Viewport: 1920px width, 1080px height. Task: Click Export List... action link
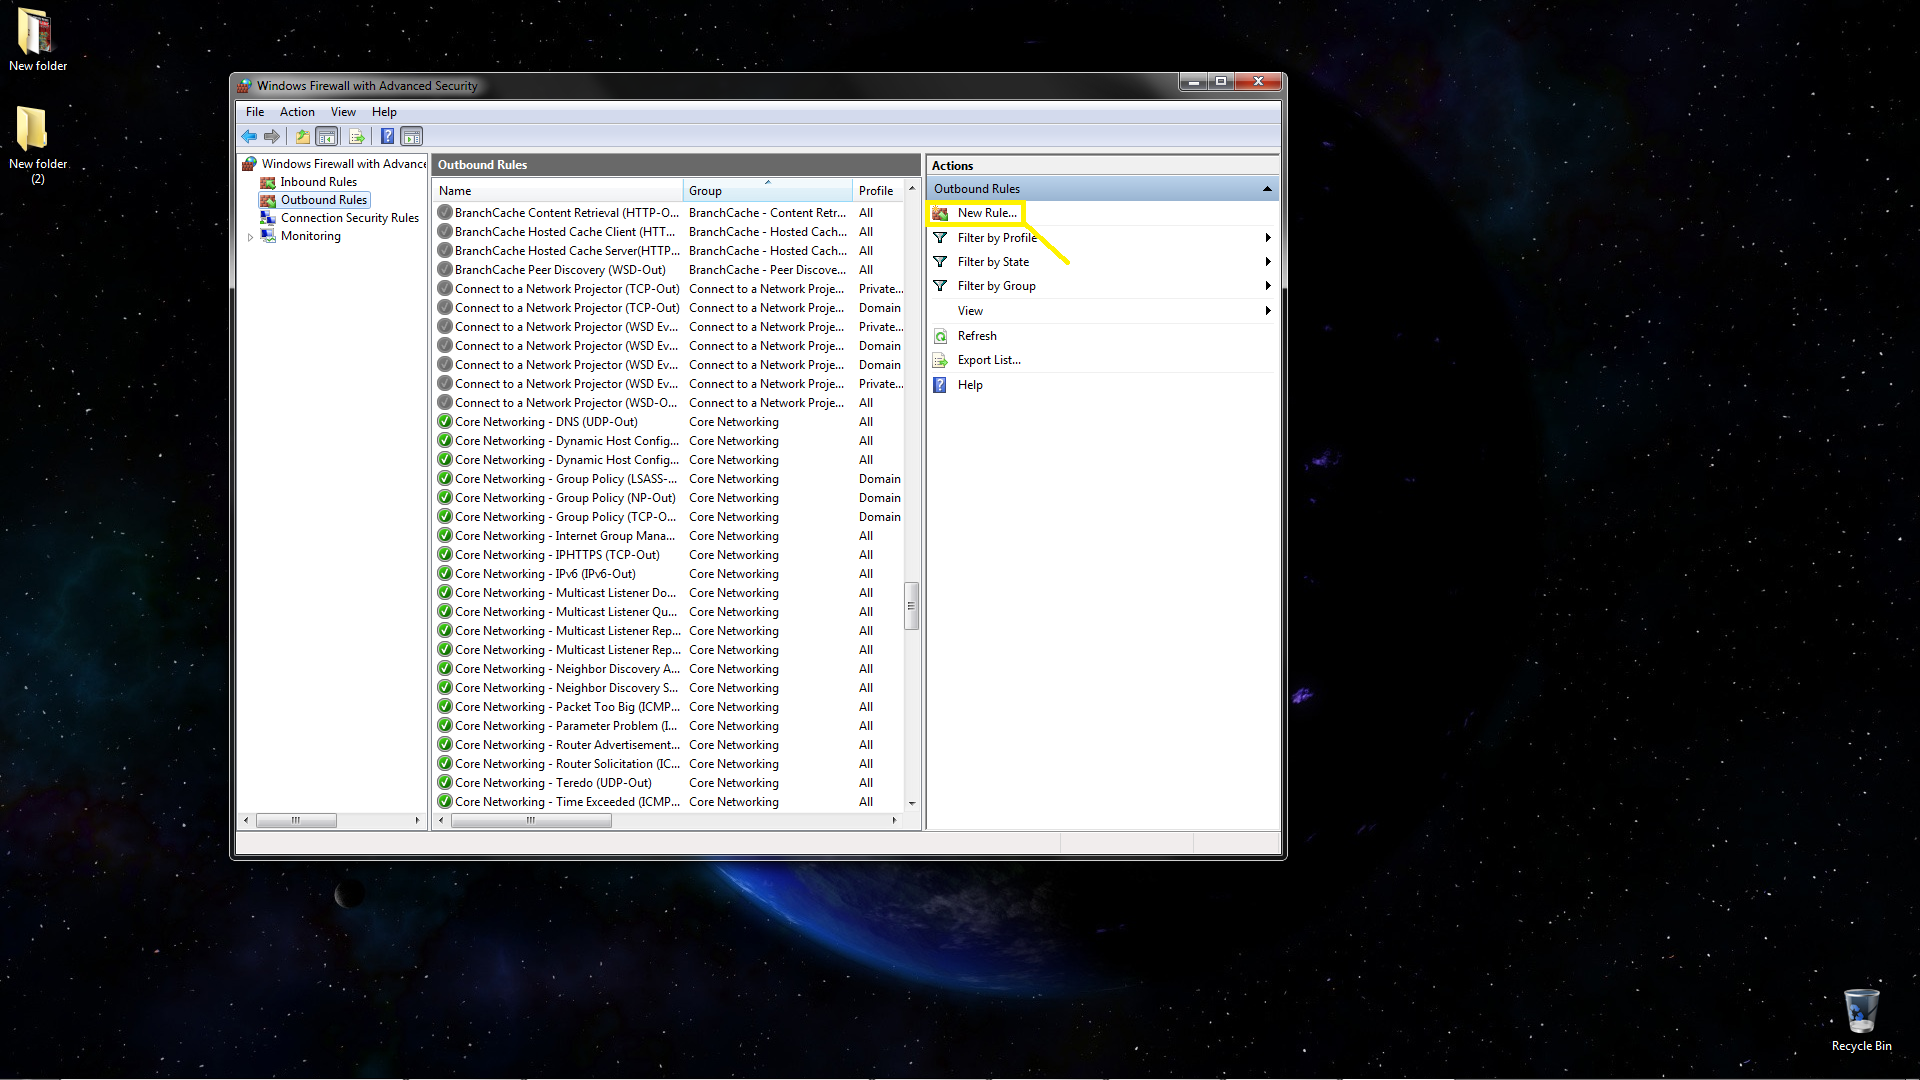pos(988,360)
